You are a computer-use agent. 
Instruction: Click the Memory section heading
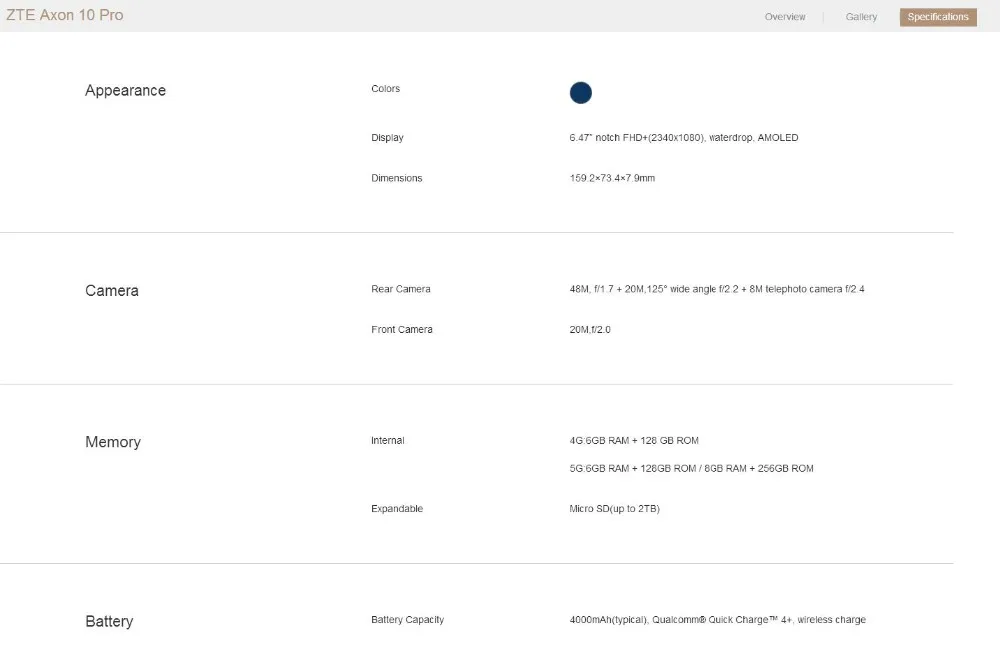[x=113, y=442]
